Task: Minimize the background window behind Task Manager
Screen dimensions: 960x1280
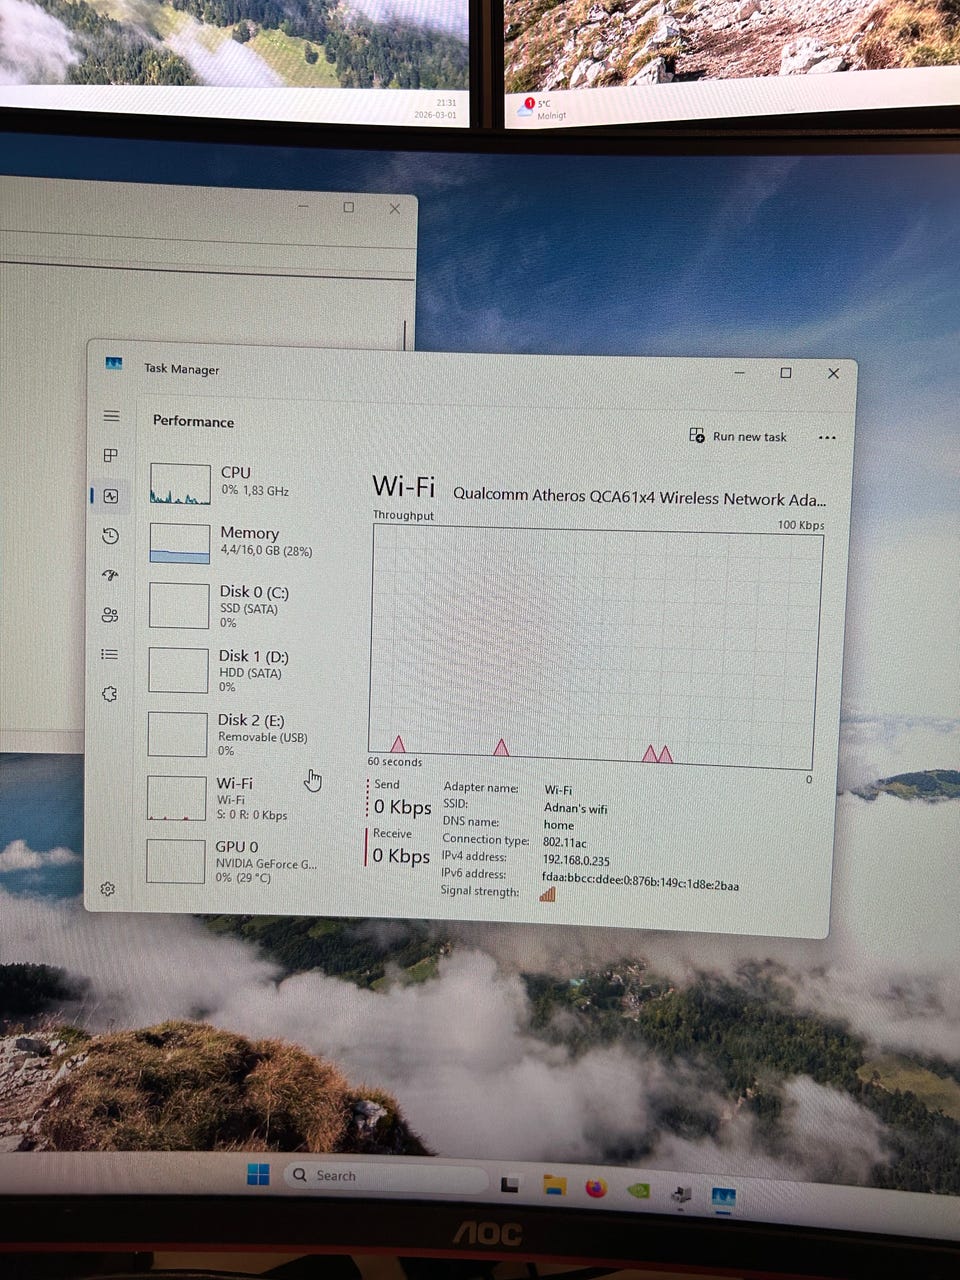Action: 303,206
